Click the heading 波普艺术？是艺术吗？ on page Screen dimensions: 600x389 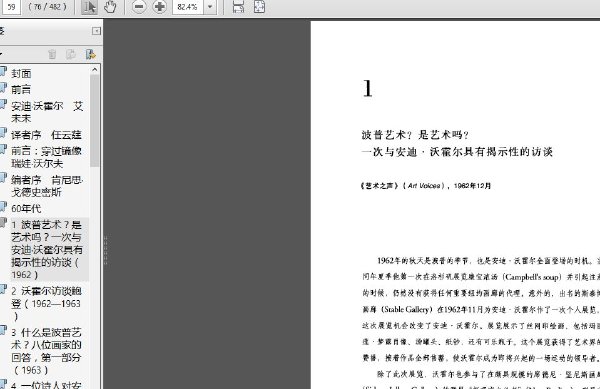point(415,135)
